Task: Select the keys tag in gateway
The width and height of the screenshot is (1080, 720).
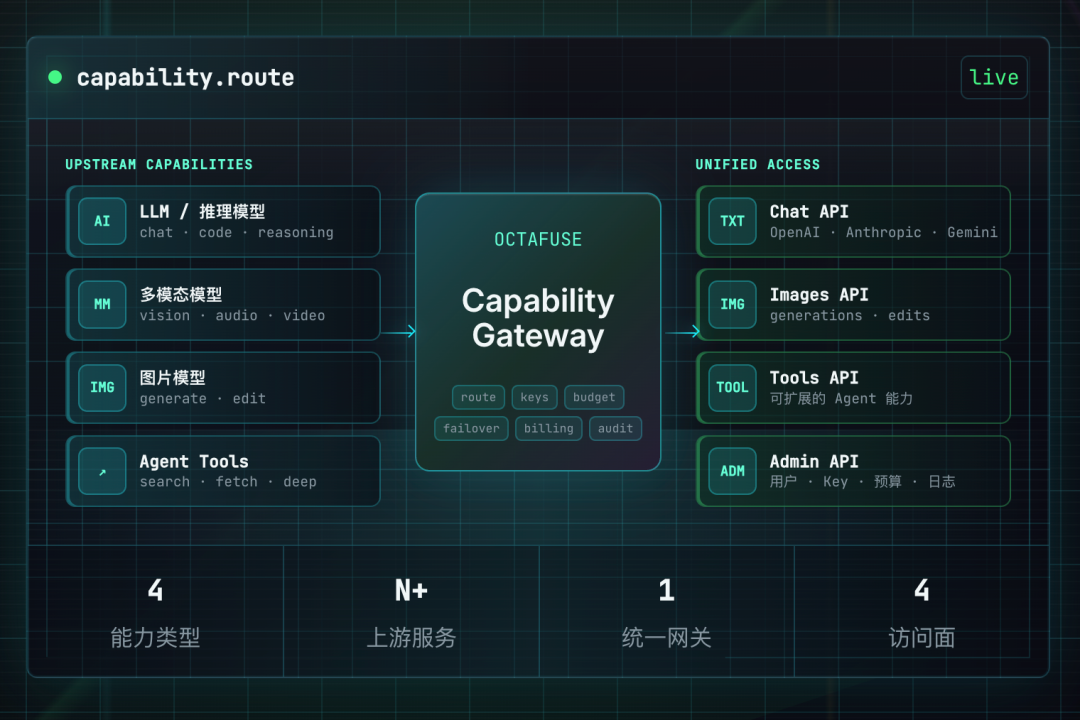Action: coord(534,398)
